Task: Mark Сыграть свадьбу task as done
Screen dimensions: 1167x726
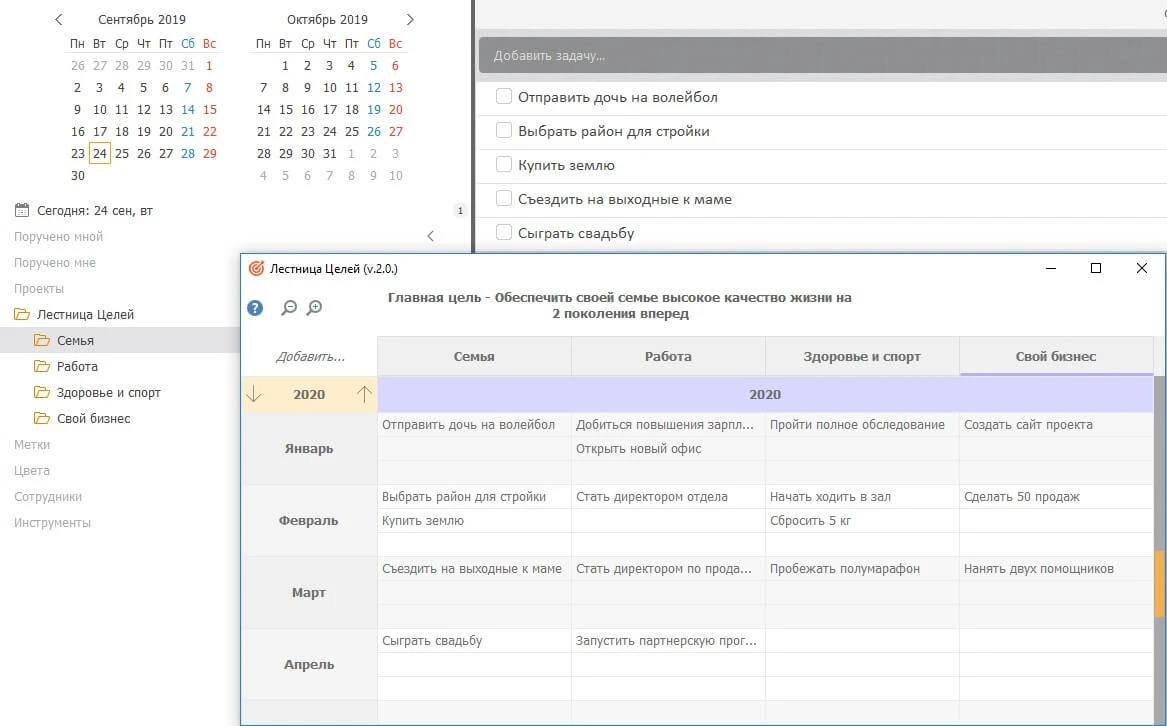Action: click(x=504, y=233)
